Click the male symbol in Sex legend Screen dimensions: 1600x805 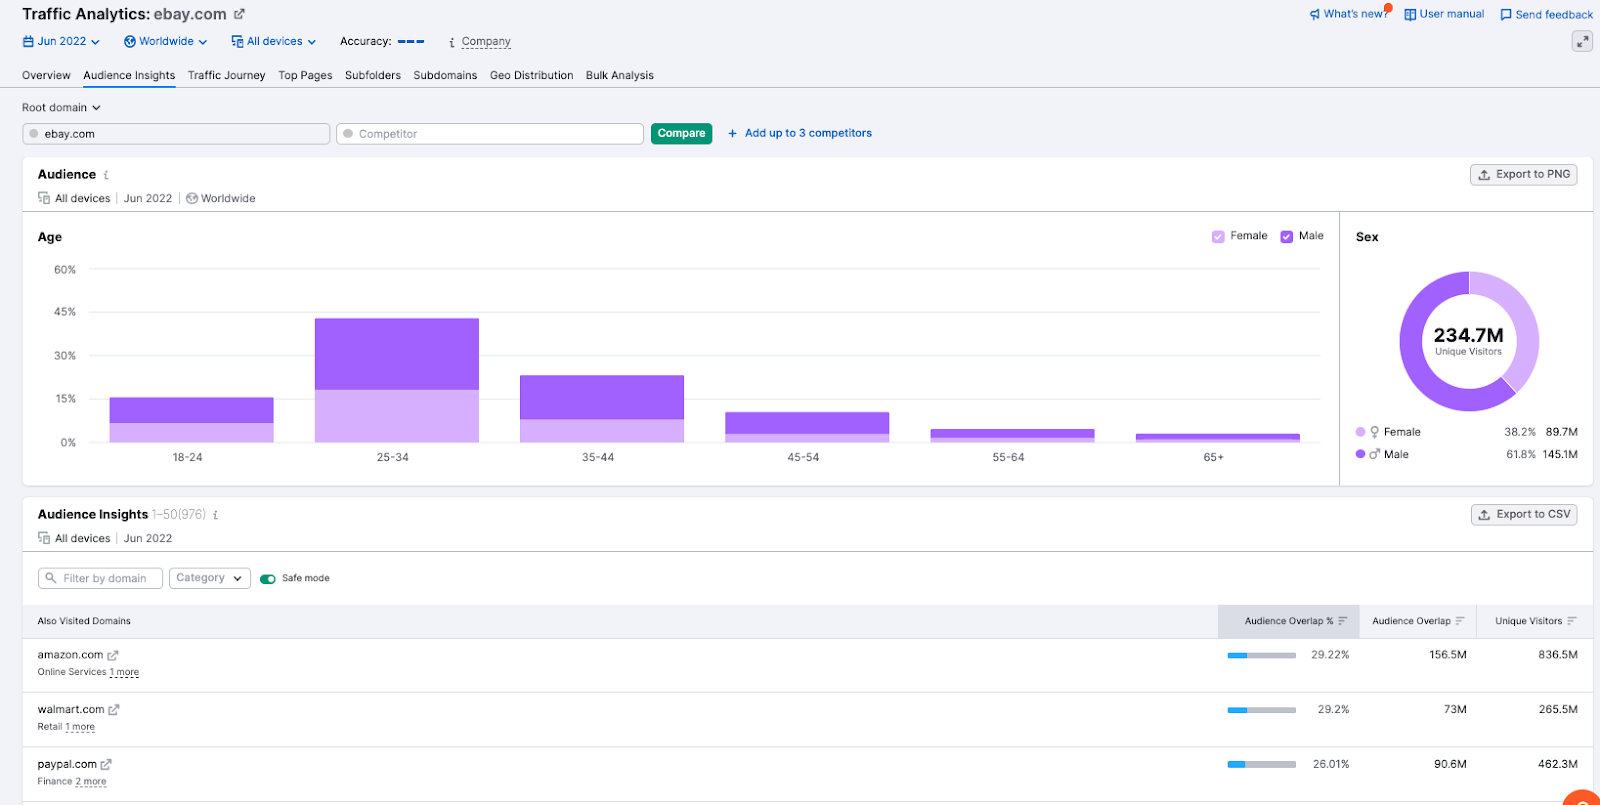point(1375,454)
